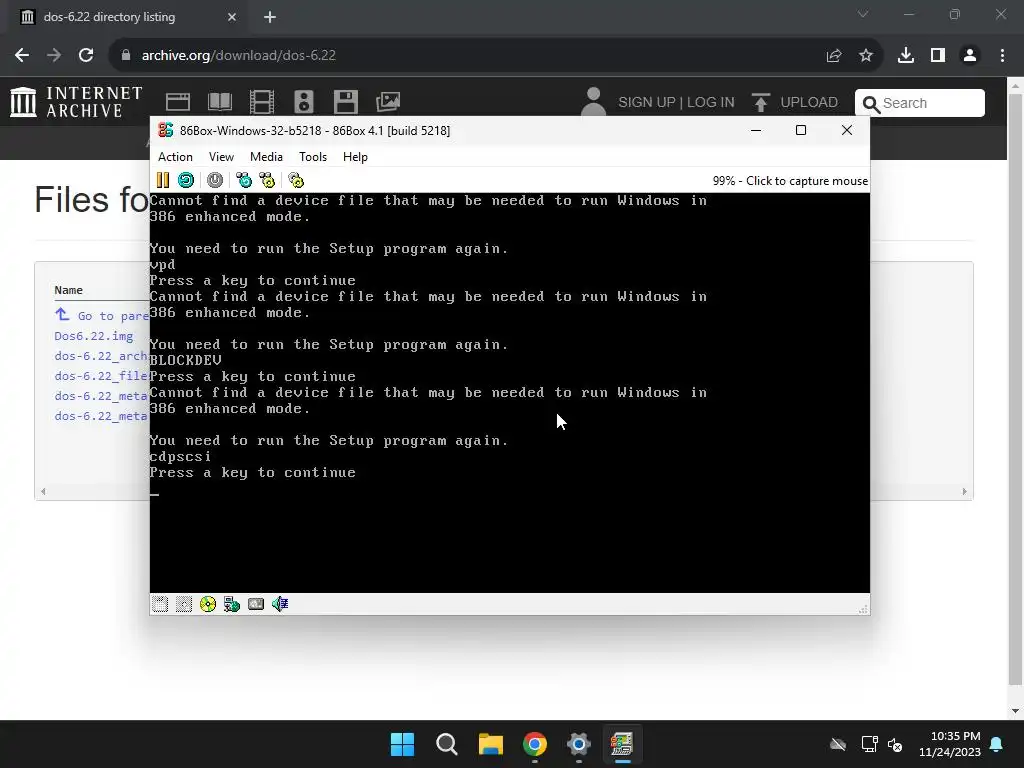This screenshot has width=1024, height=768.
Task: Go to Internet Archive home logo
Action: click(76, 102)
